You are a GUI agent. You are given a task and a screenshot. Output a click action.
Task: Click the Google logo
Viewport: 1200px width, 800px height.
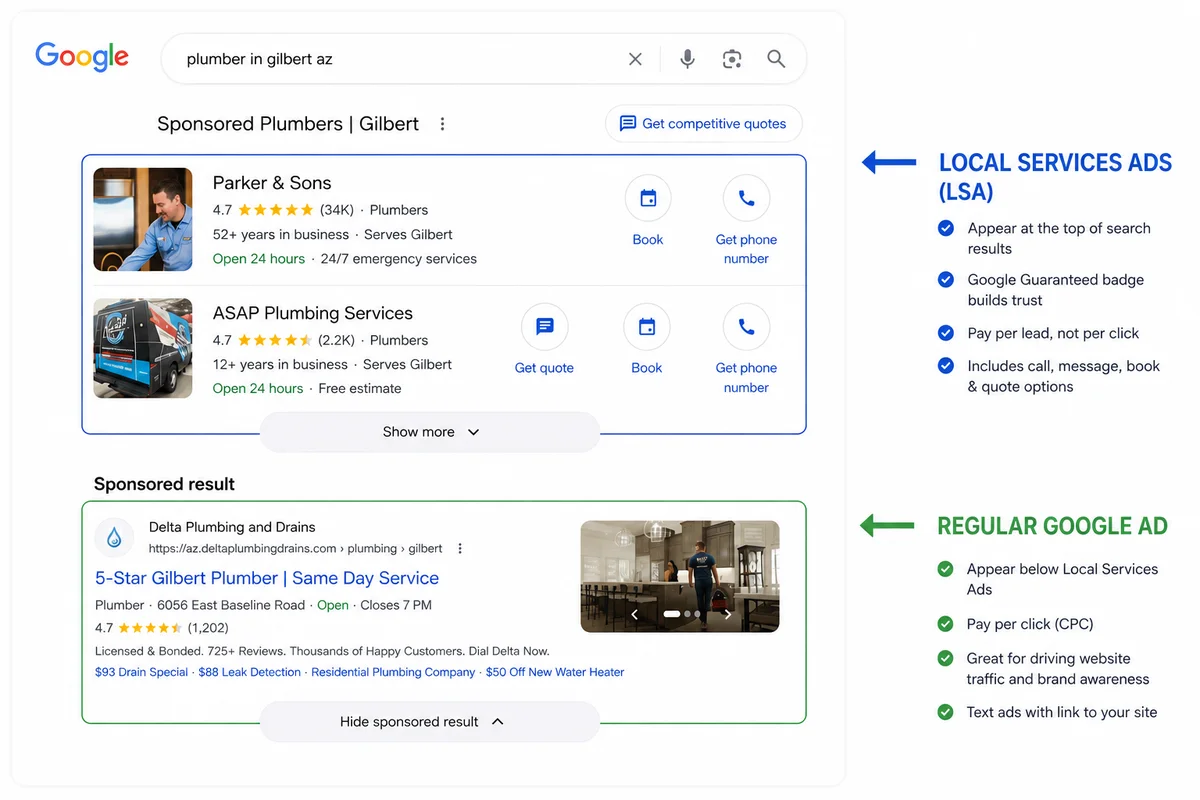[82, 57]
